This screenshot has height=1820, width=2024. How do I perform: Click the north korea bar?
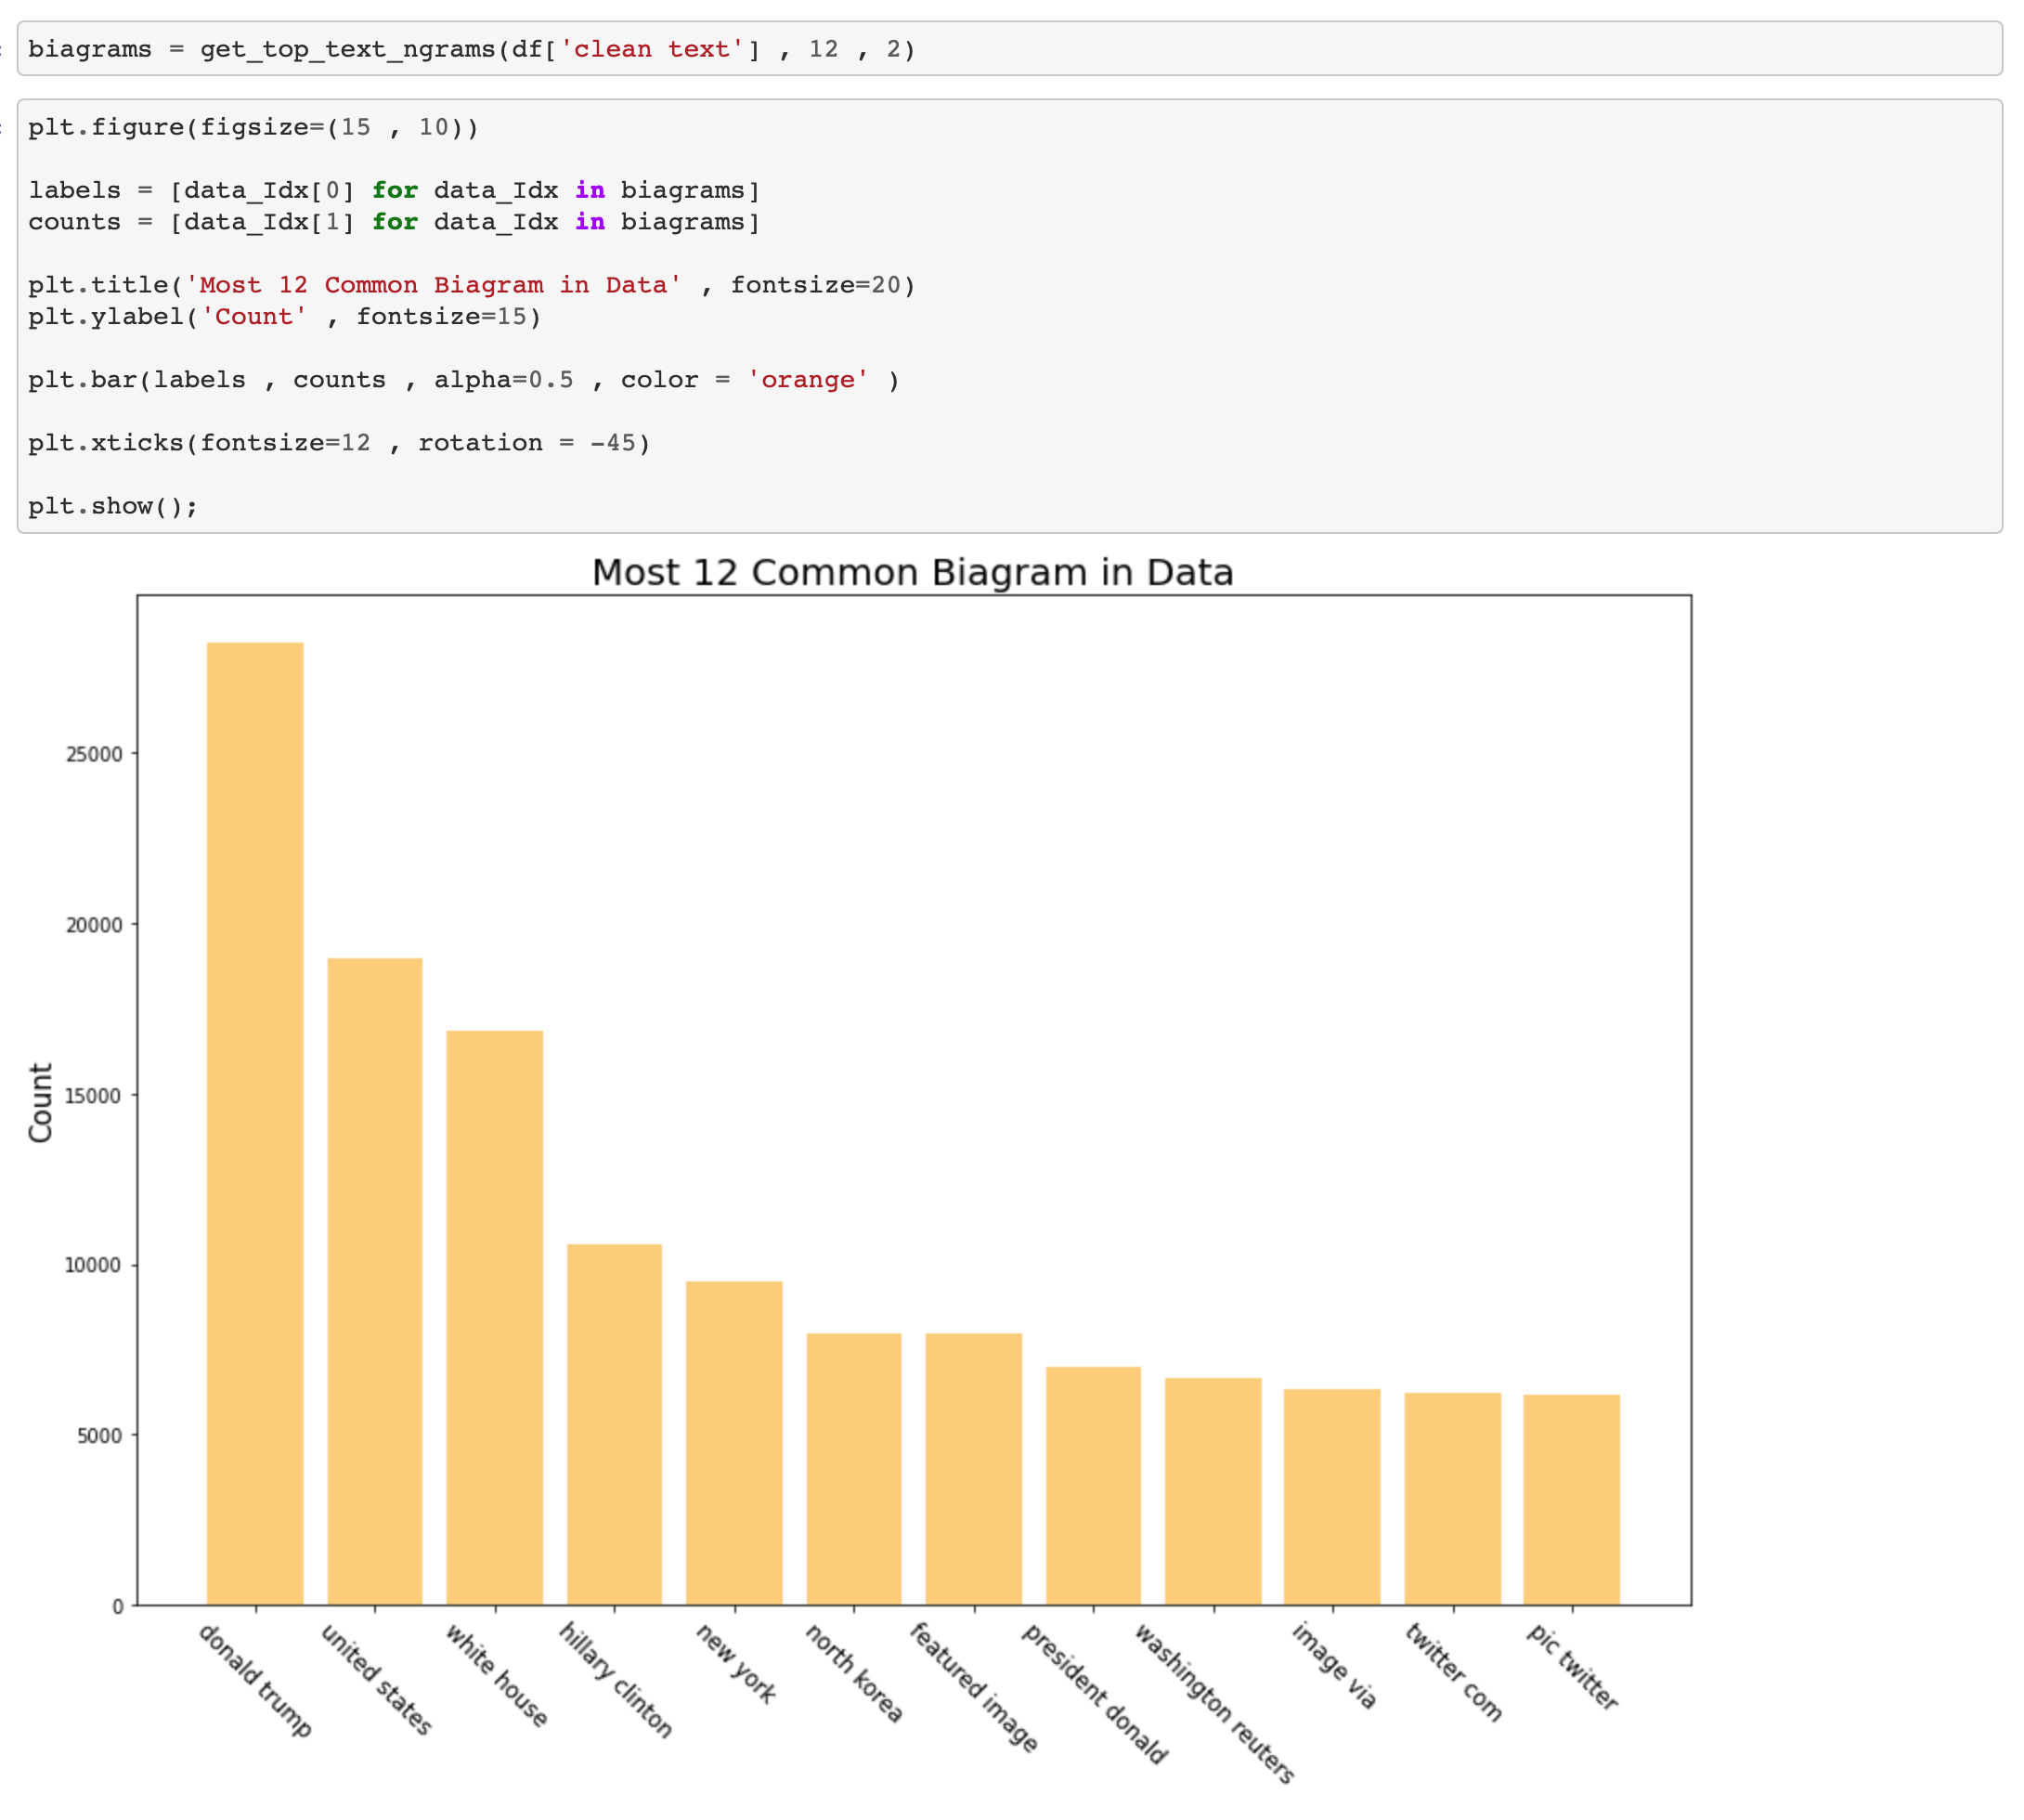coord(854,1468)
